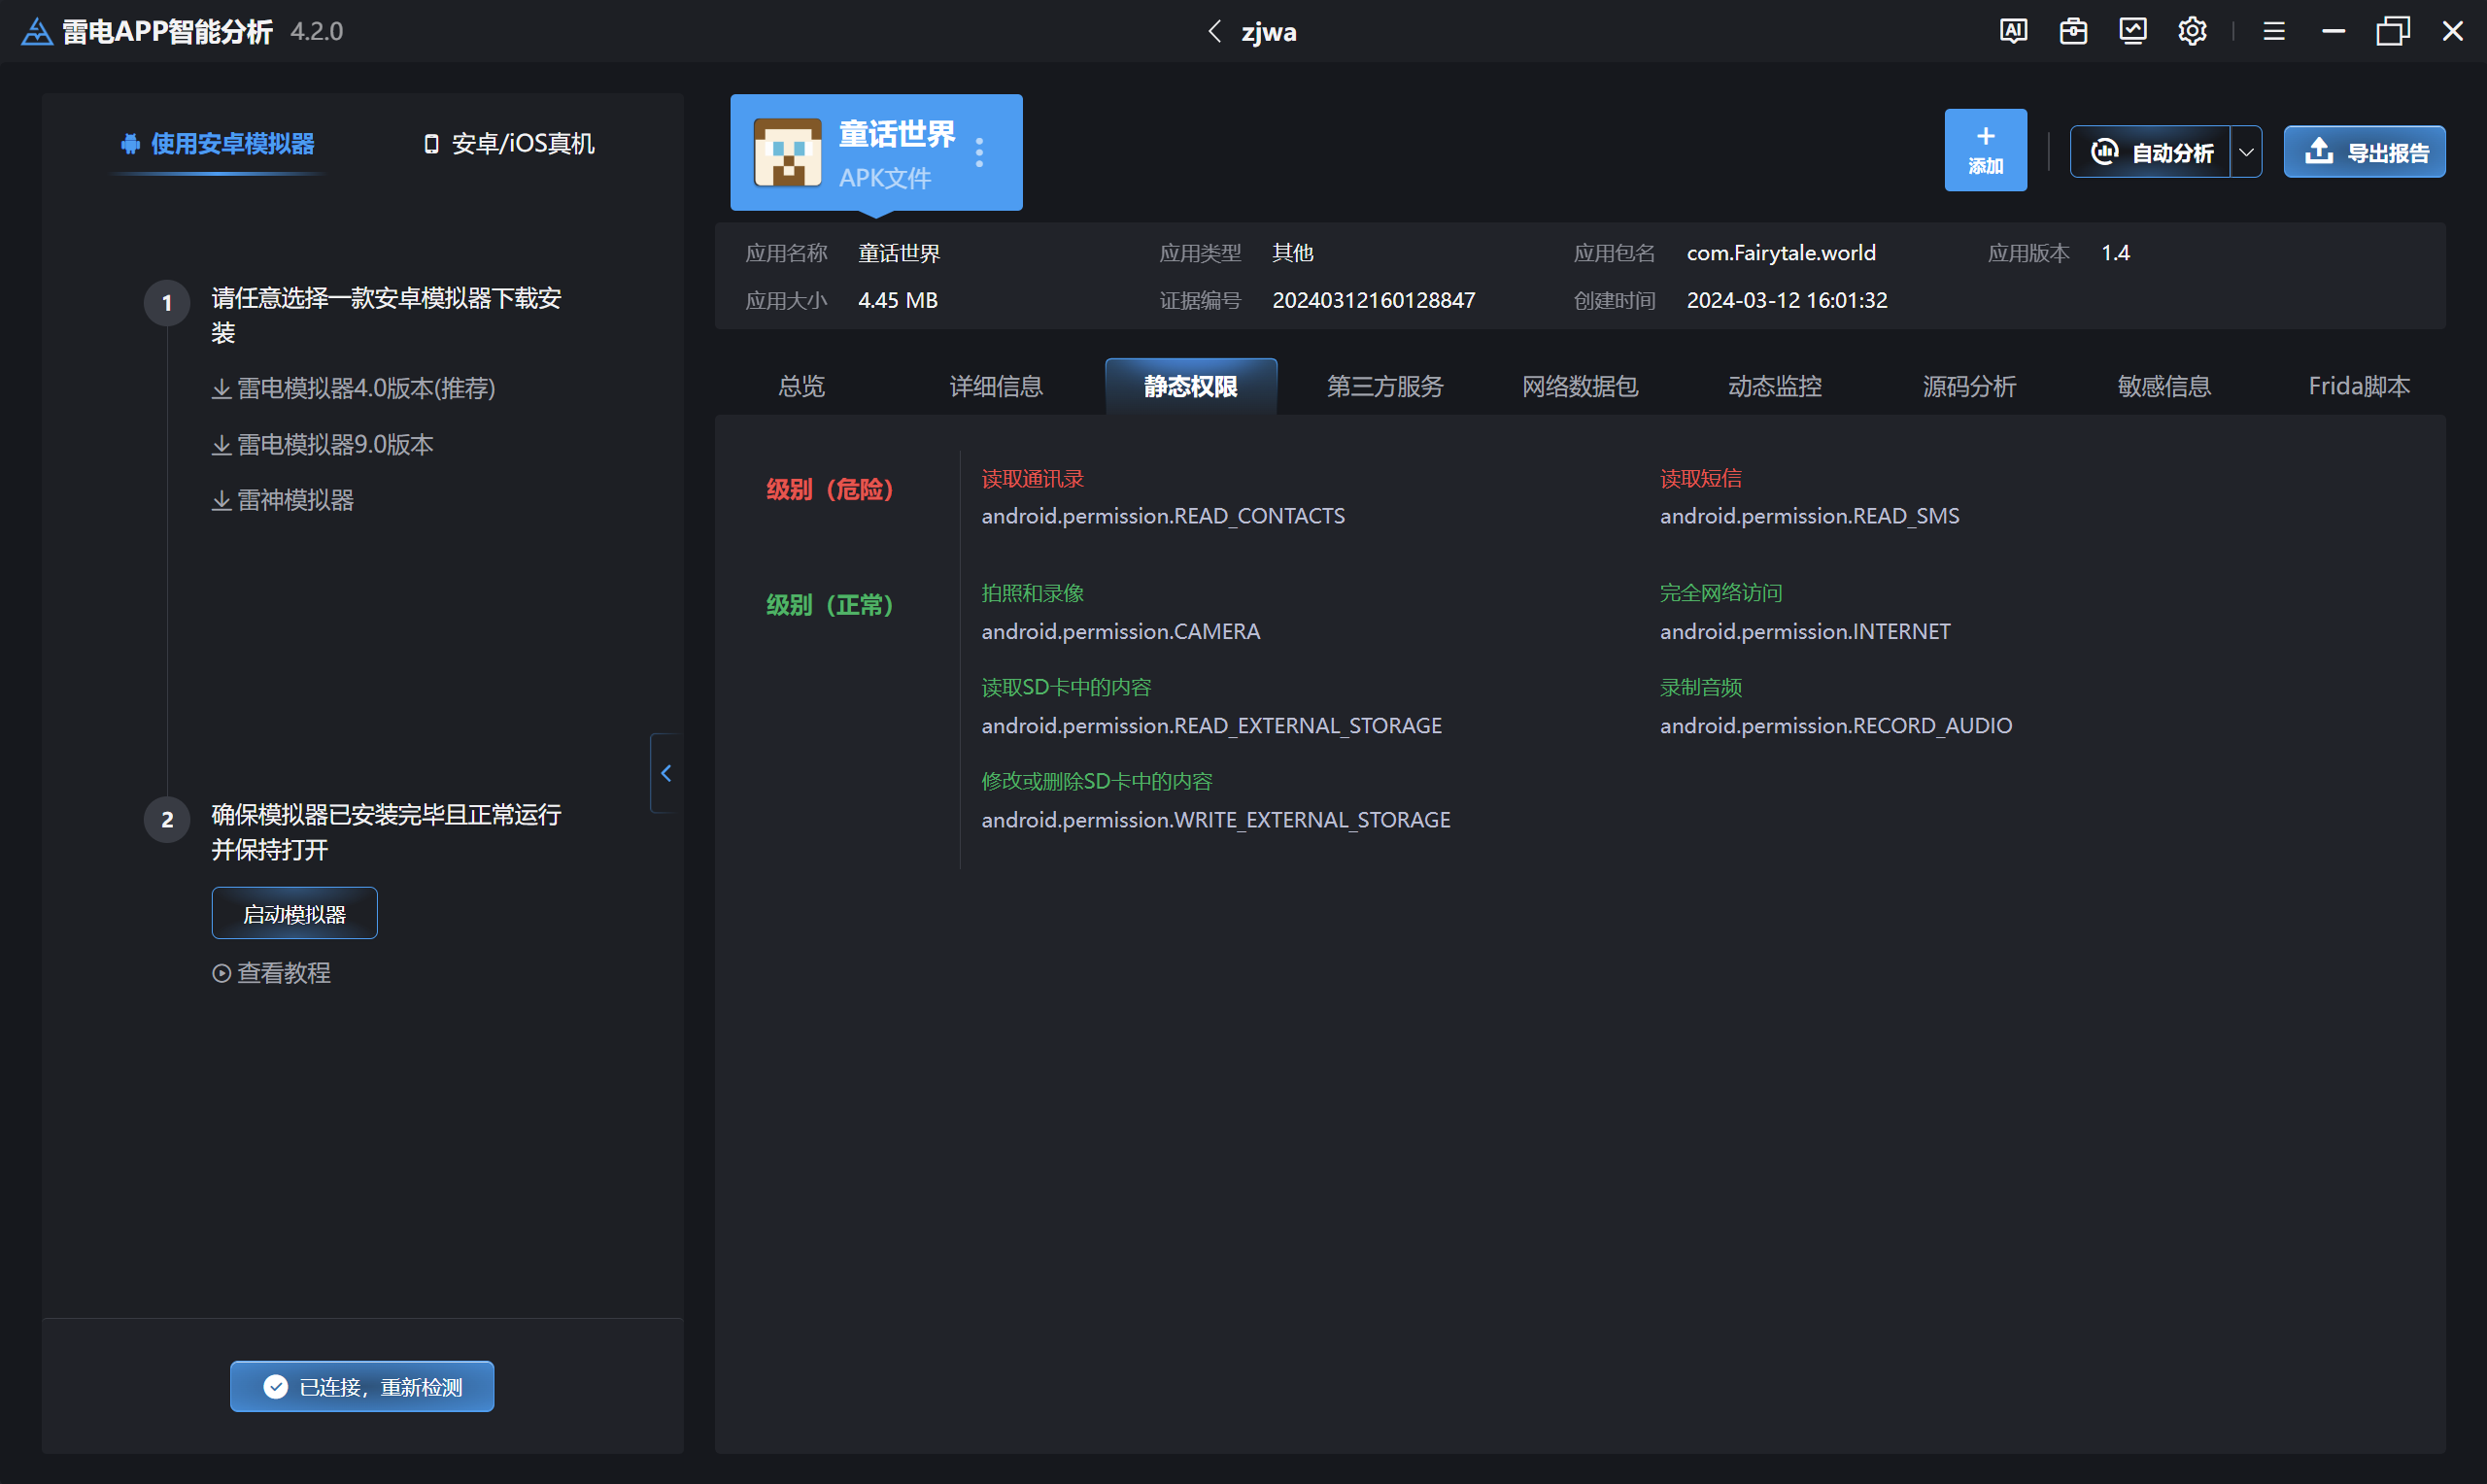Open the 详细信息 tab
Screen dimensions: 2487x1484
[996, 386]
